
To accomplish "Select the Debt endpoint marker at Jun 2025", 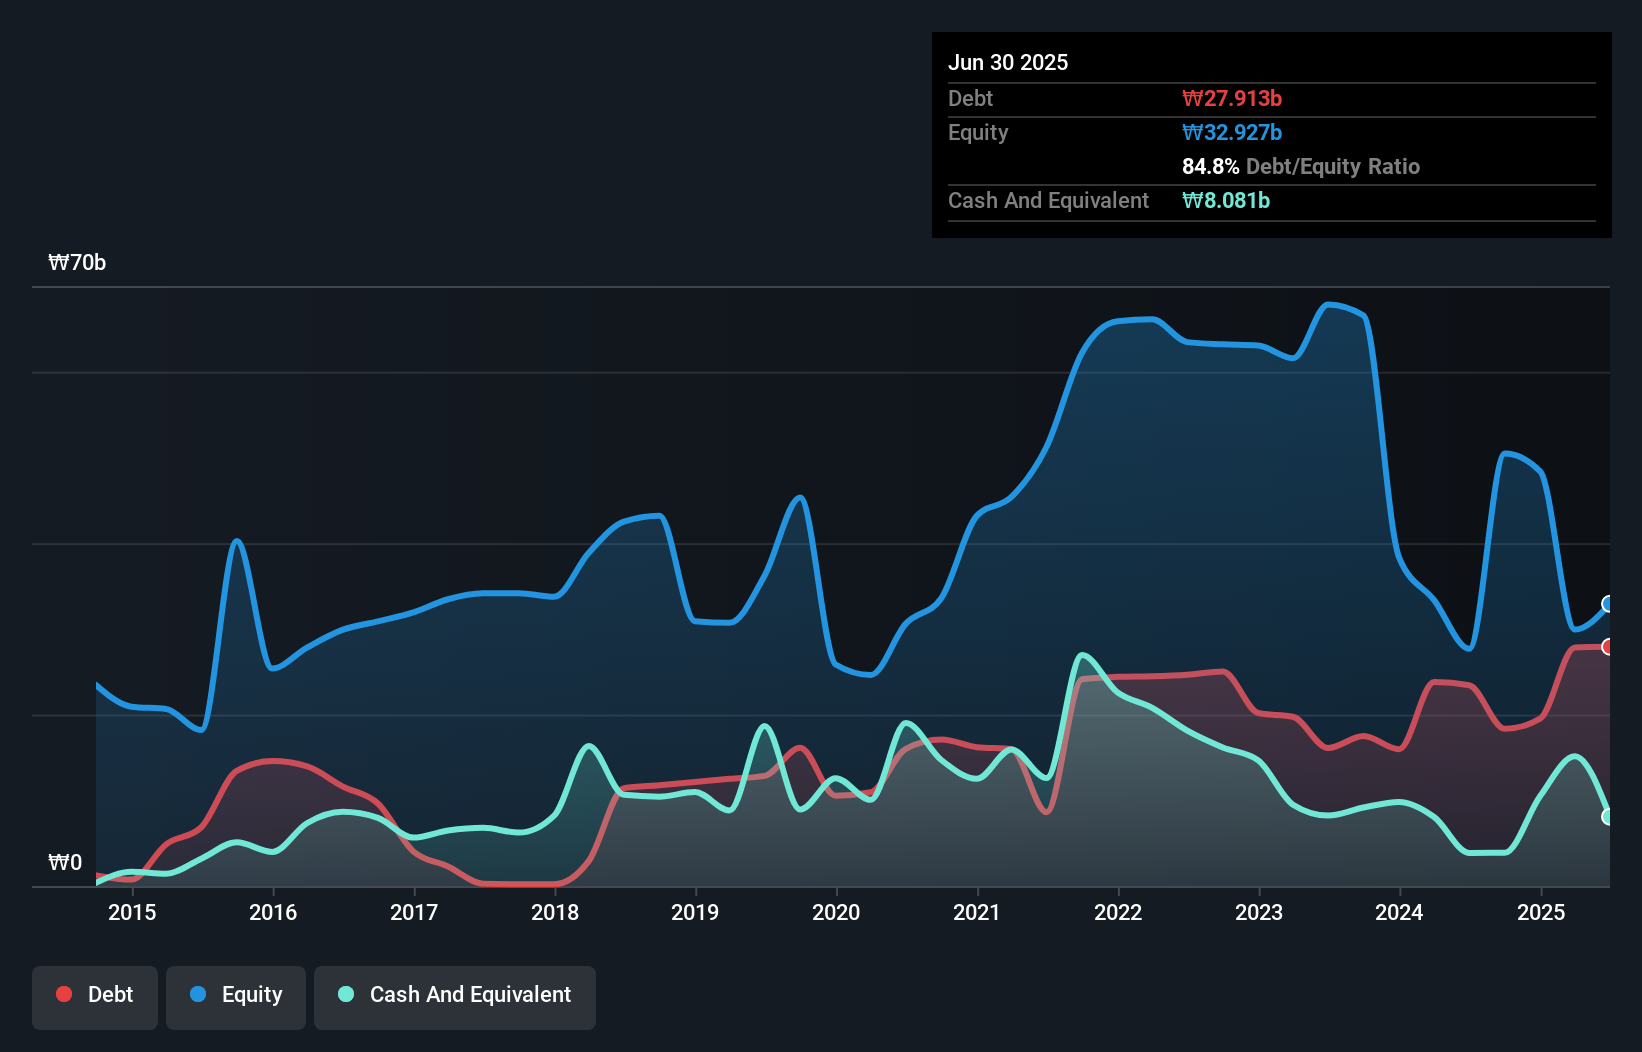I will click(x=1608, y=646).
